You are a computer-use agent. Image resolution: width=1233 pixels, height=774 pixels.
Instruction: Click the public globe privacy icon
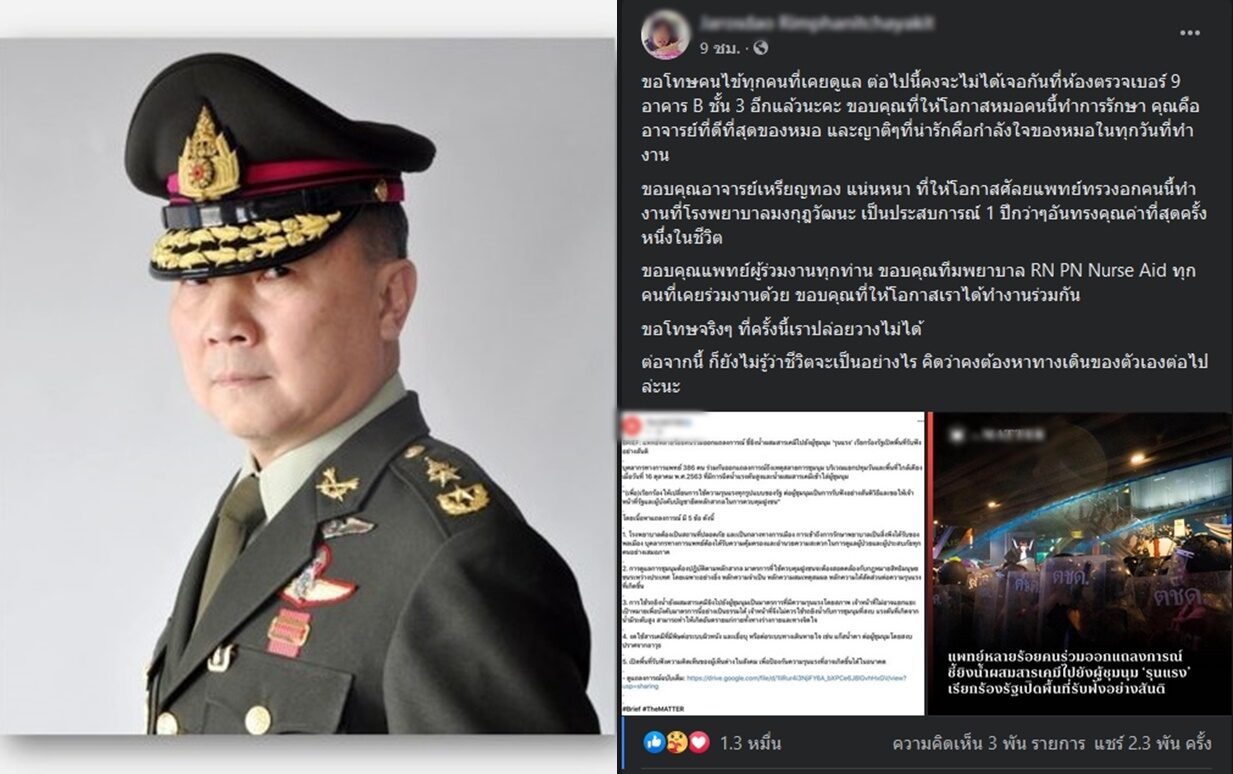[760, 47]
